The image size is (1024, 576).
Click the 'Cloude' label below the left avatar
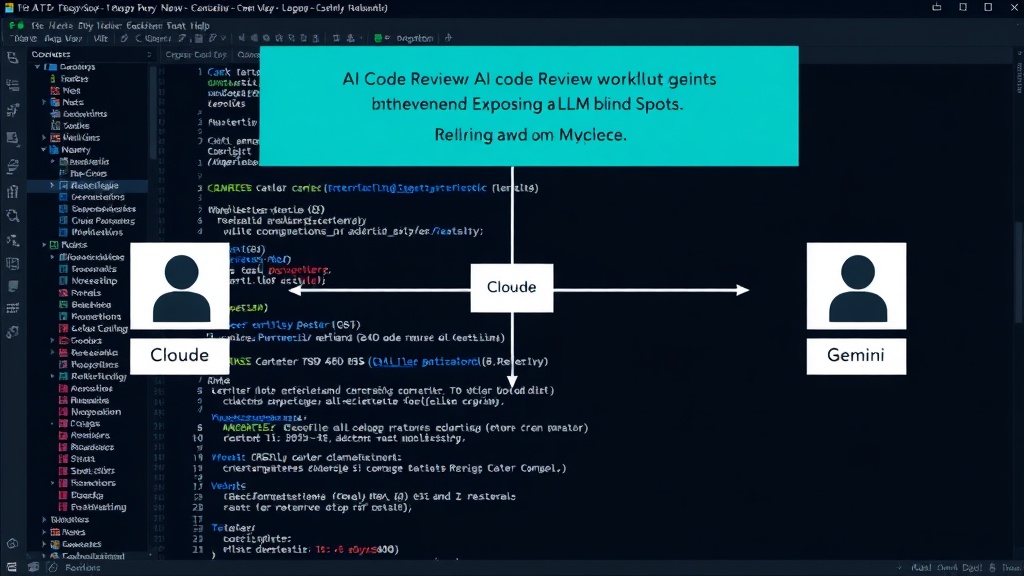pos(180,356)
